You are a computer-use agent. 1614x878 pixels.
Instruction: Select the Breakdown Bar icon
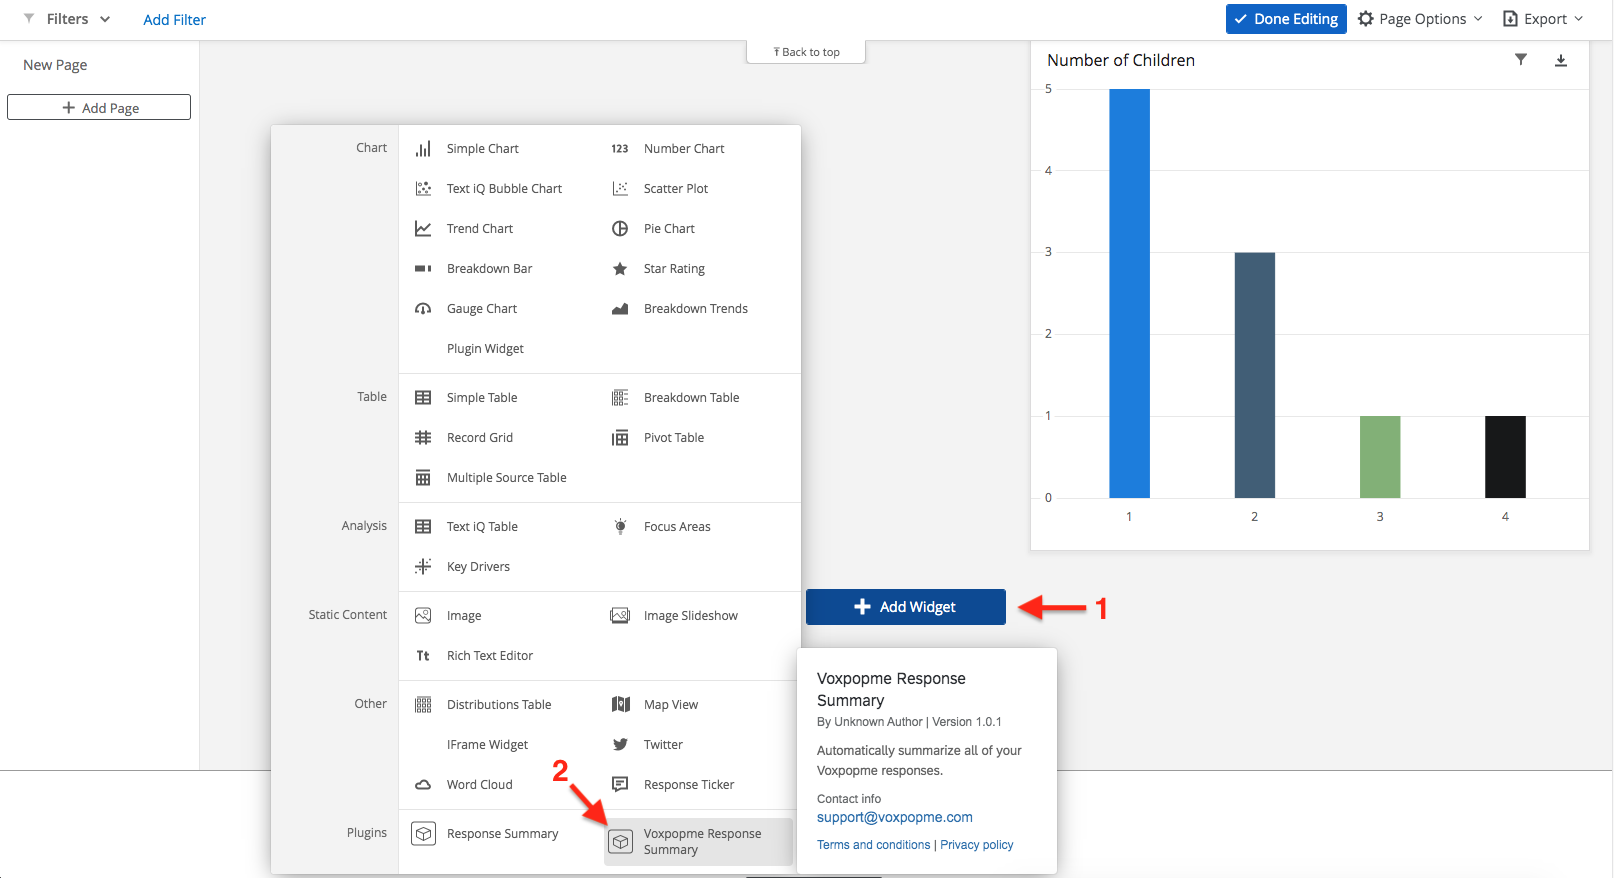423,269
